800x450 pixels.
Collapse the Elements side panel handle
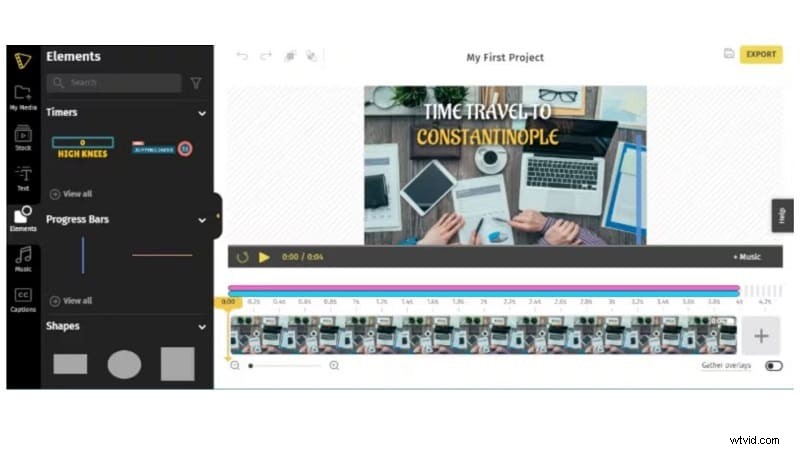pos(218,216)
